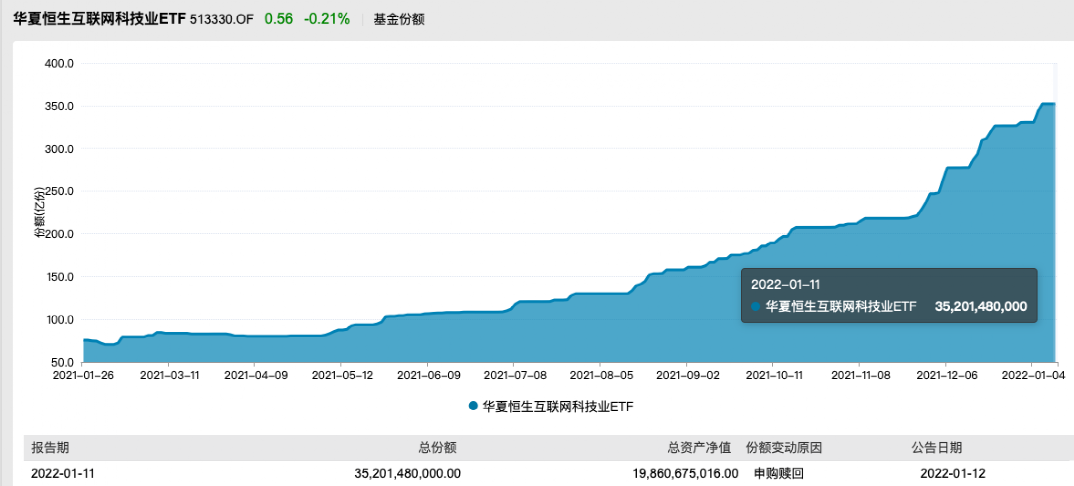Viewport: 1074px width, 486px height.
Task: Click y-axis label 50.0
Action: click(62, 363)
